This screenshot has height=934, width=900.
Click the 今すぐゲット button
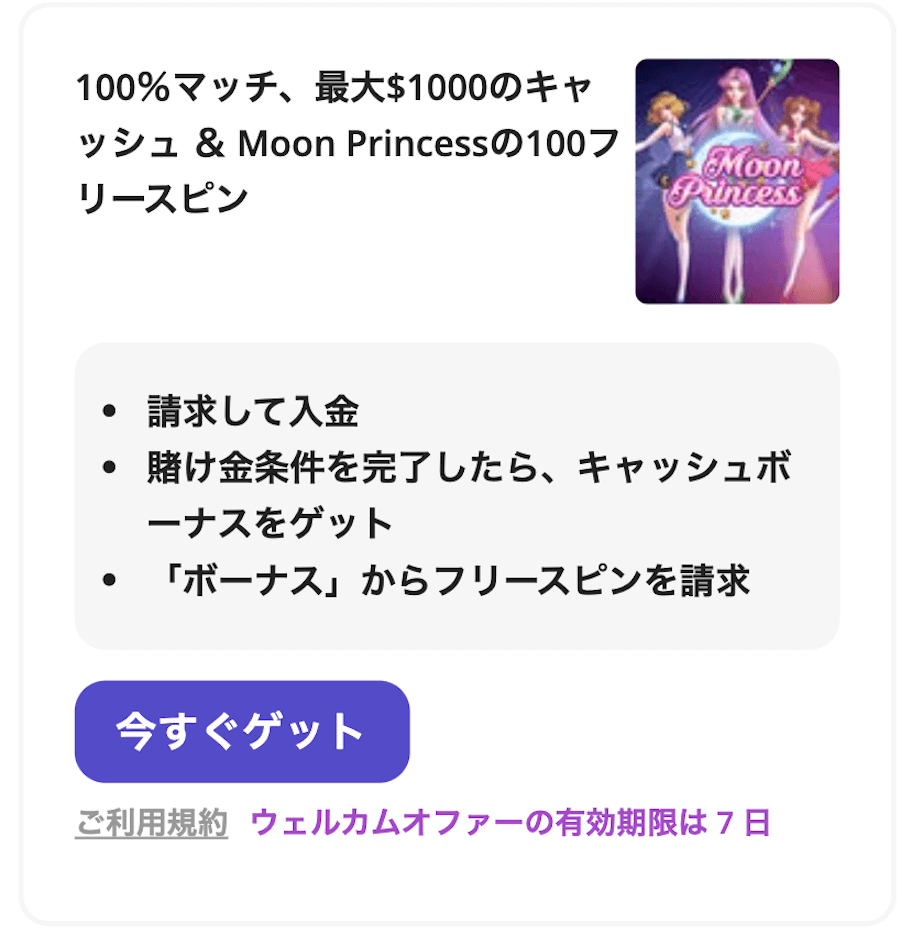coord(242,731)
